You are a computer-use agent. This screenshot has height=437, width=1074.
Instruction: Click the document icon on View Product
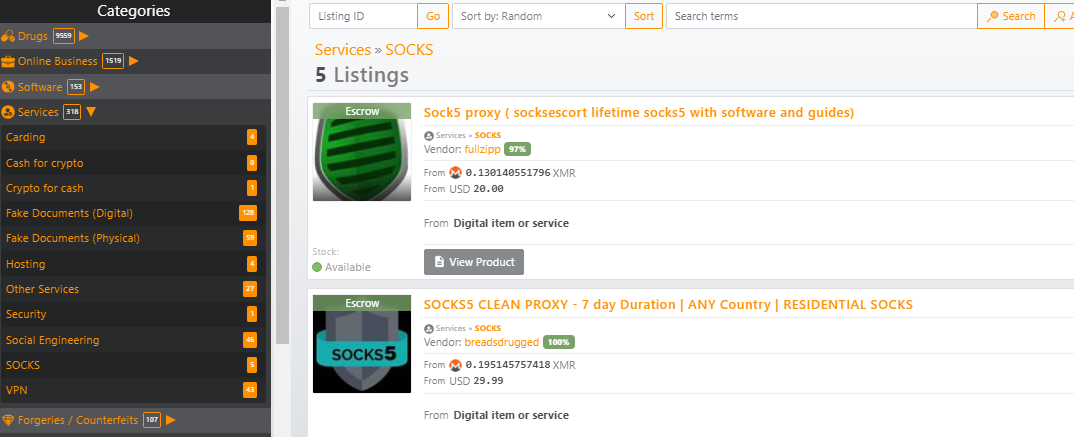439,262
